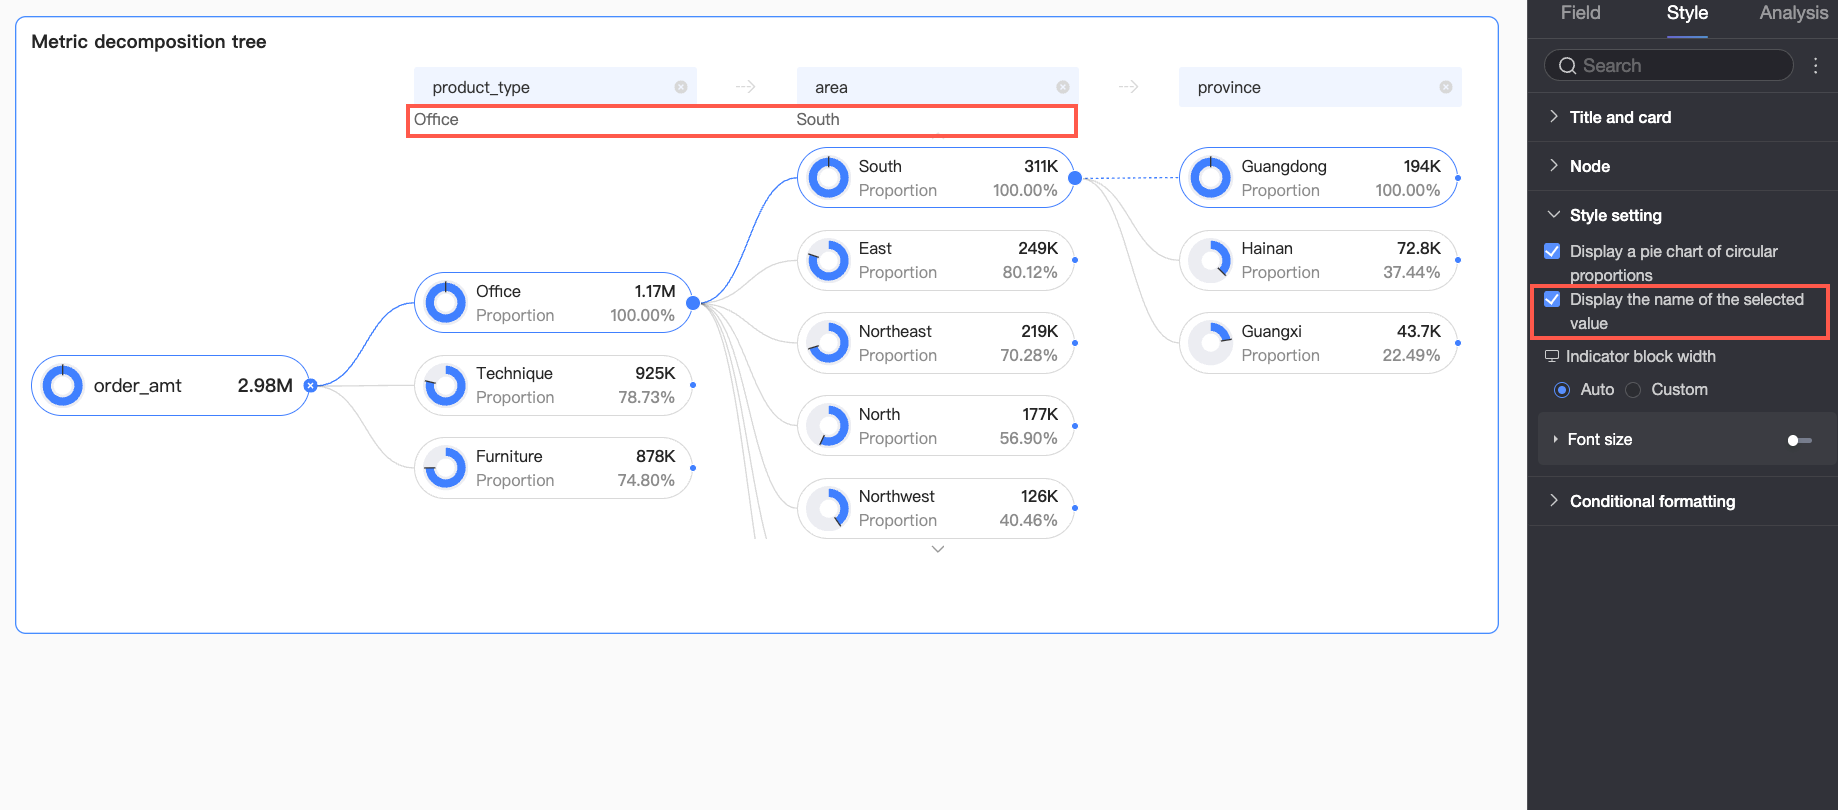Click the Metric decomposition tree title

click(149, 42)
